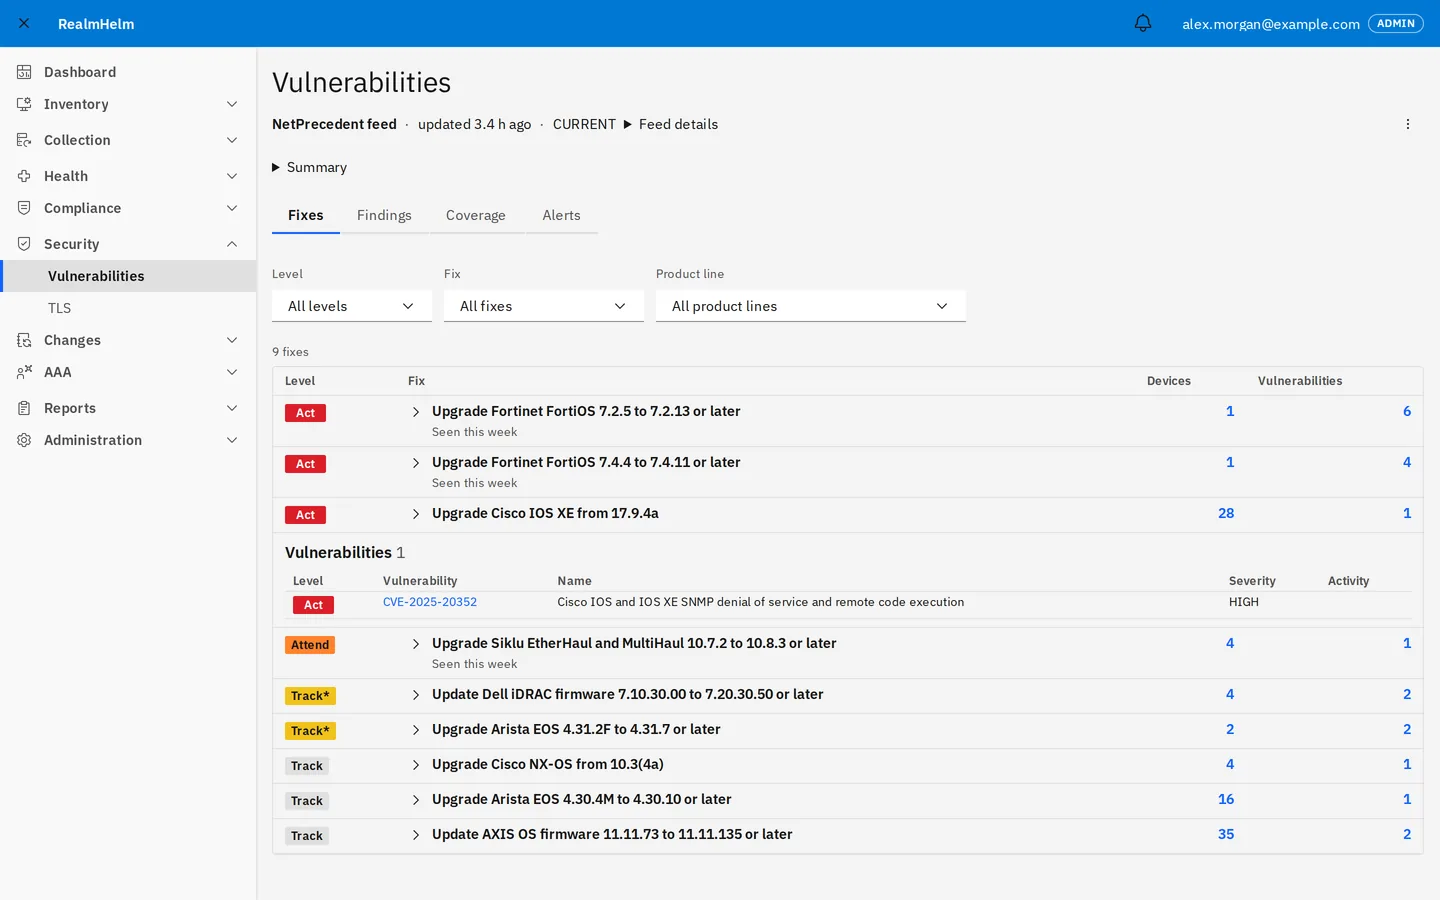Expand the FortiOS 7.4.4 fix row
Viewport: 1440px width, 900px height.
(x=416, y=463)
